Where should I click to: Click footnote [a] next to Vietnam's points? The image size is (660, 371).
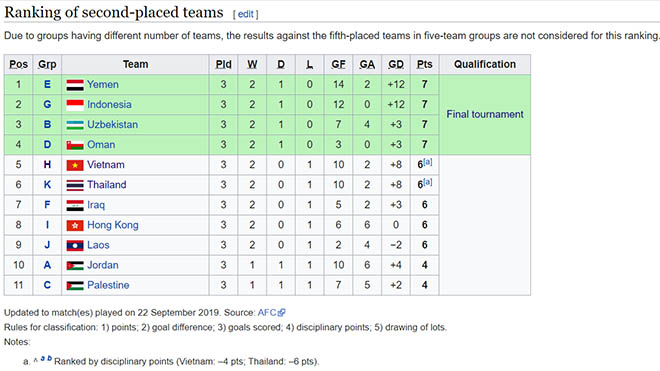click(428, 162)
